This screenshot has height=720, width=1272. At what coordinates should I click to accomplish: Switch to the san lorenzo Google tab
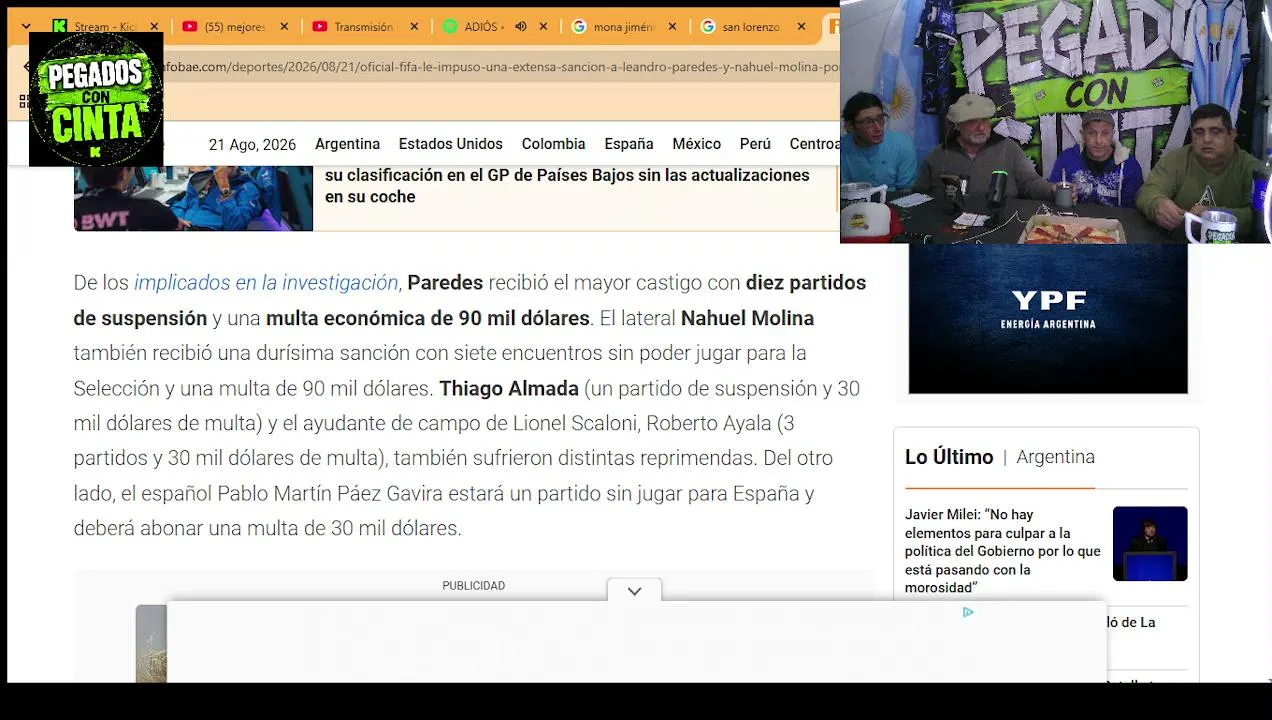pos(752,27)
